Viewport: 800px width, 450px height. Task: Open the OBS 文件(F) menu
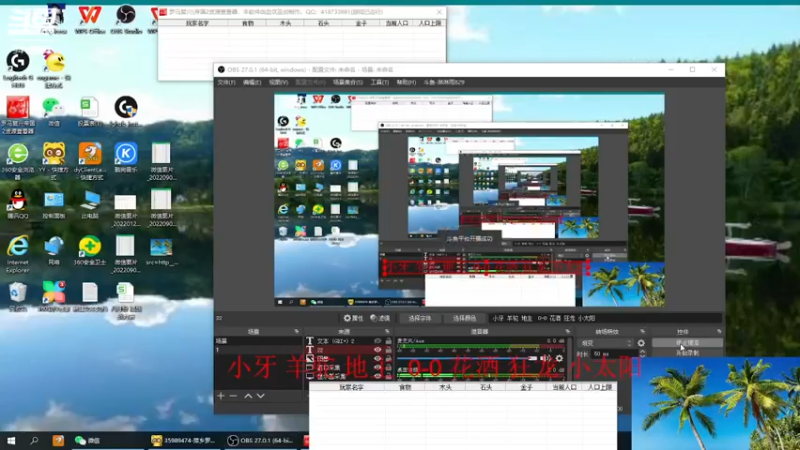point(226,82)
